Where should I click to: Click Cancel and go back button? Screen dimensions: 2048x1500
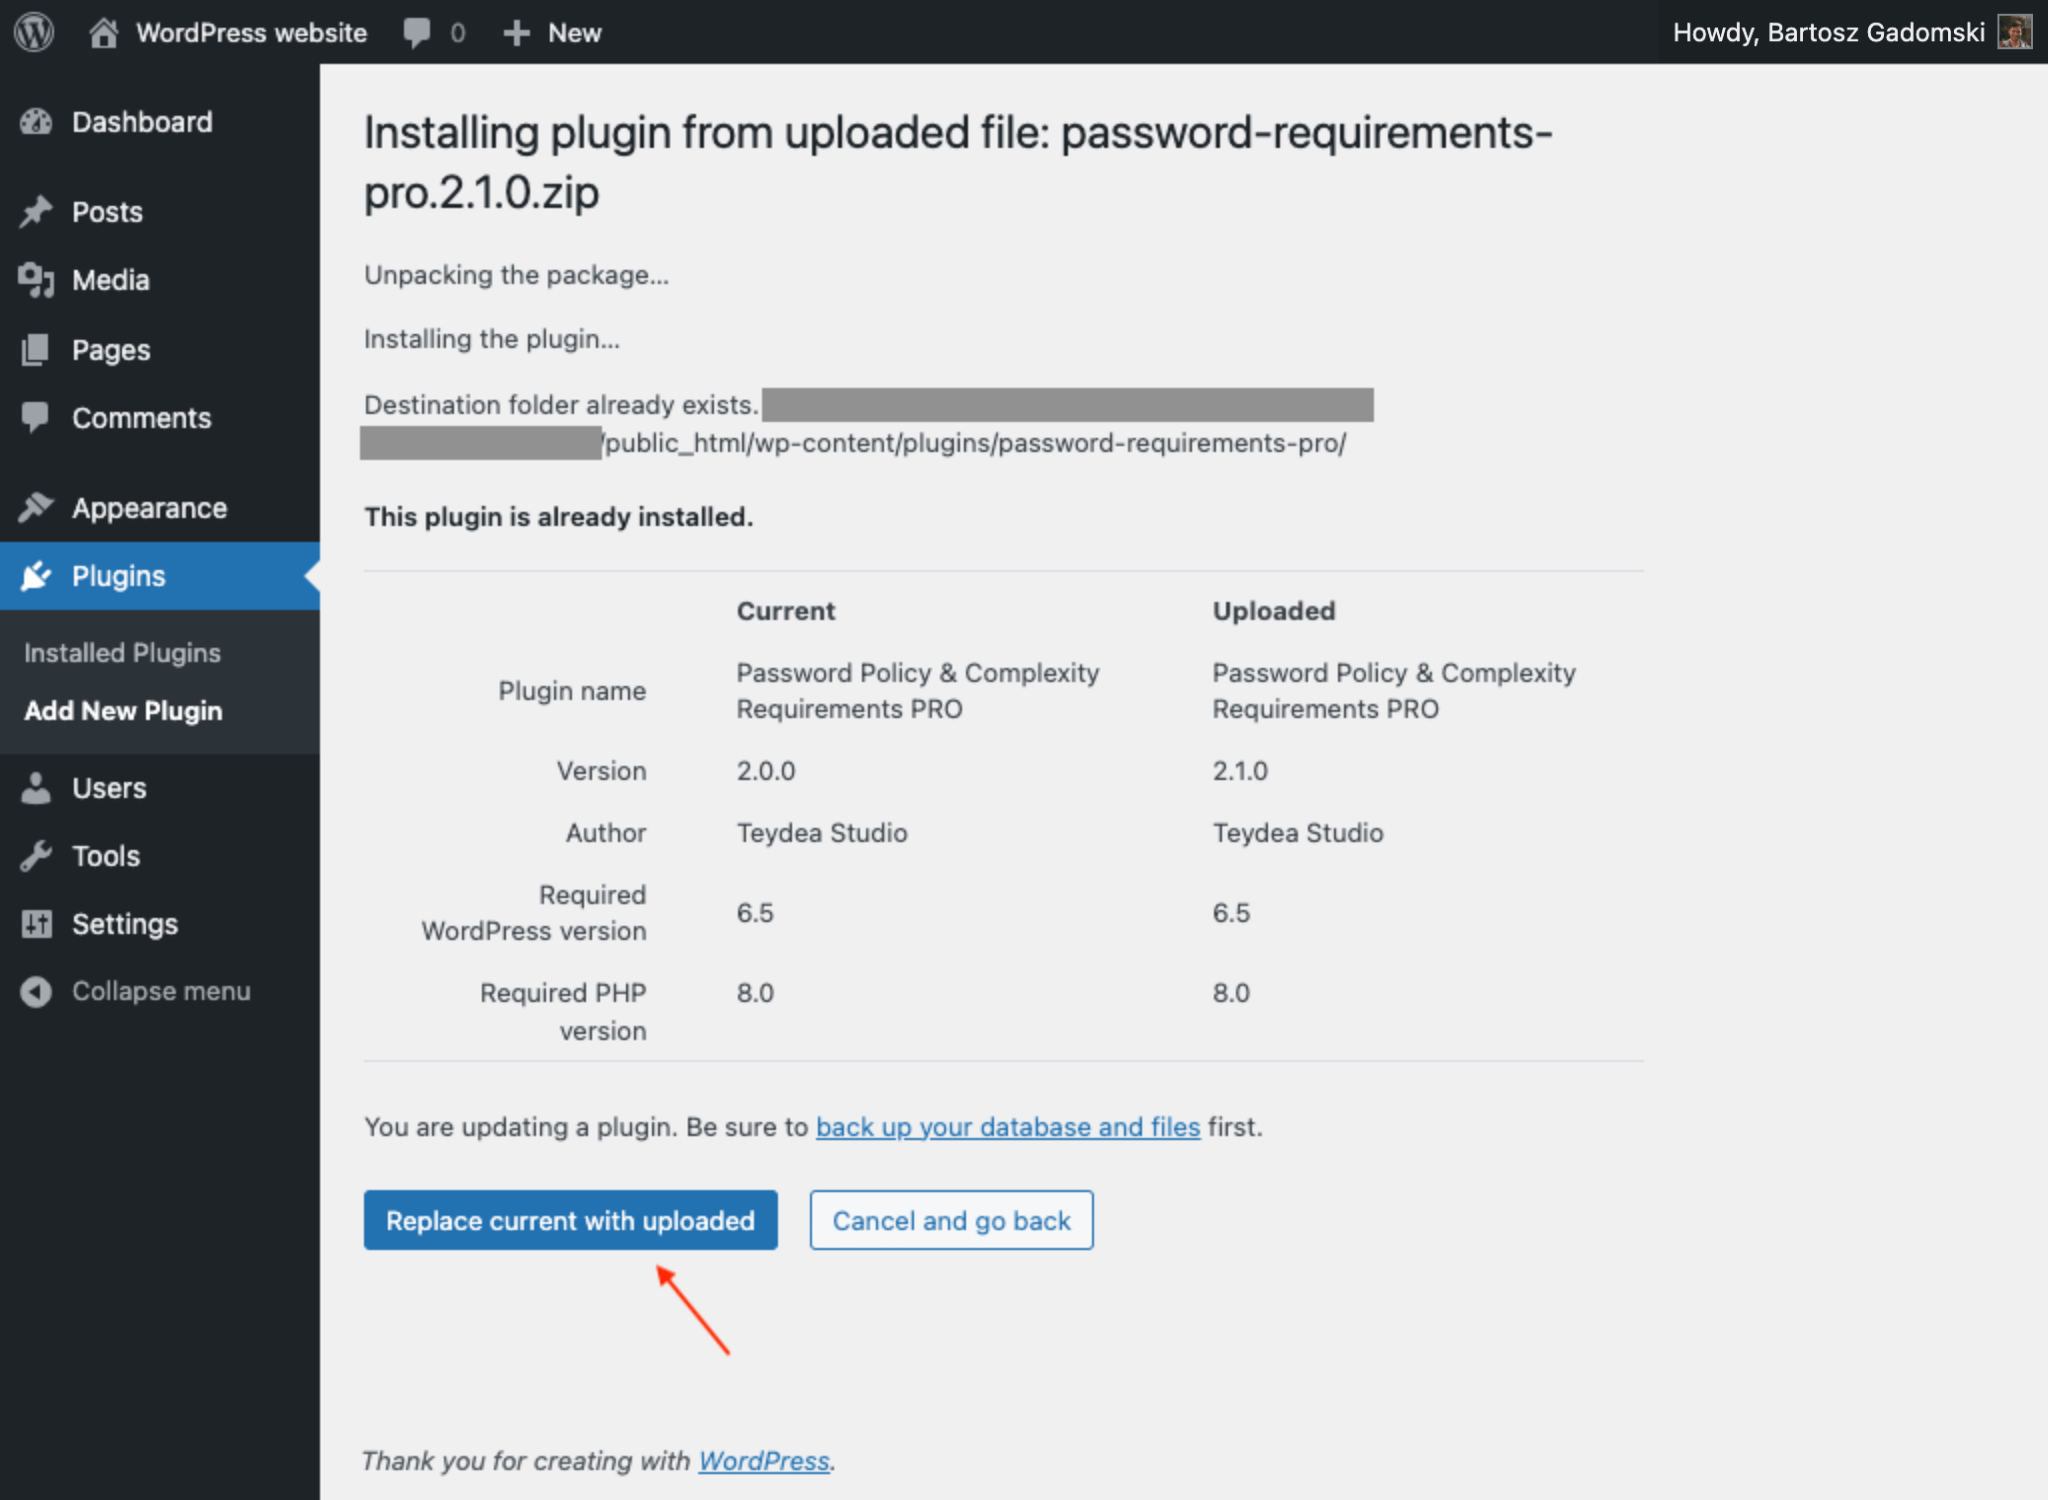pyautogui.click(x=951, y=1220)
